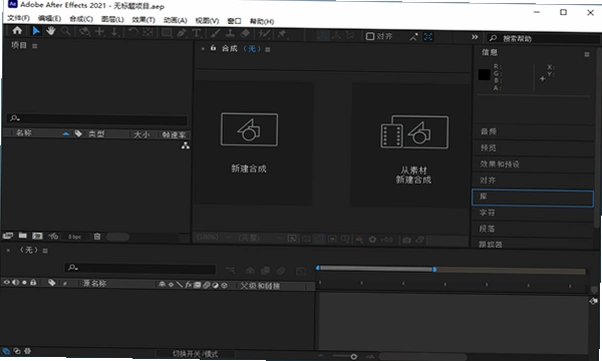Click the Interpret Footage icon in Project panel
The image size is (602, 361).
(x=8, y=235)
